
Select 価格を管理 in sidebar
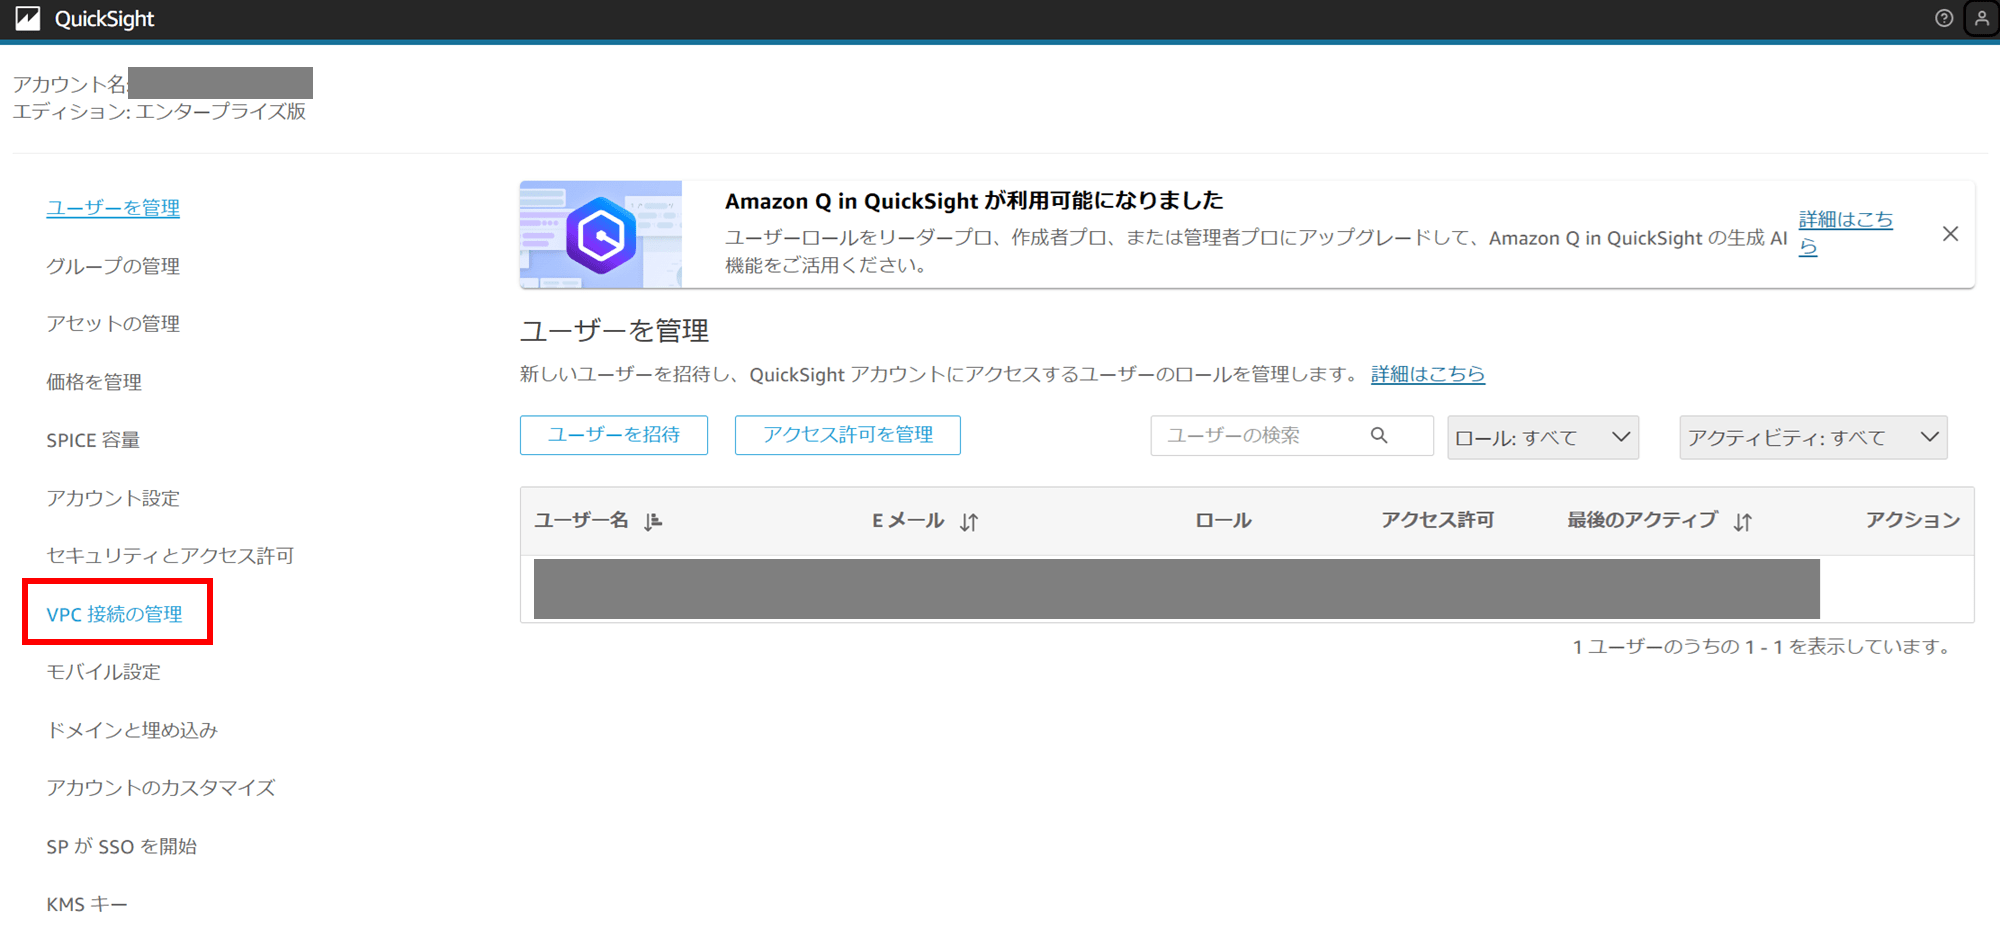click(x=94, y=382)
